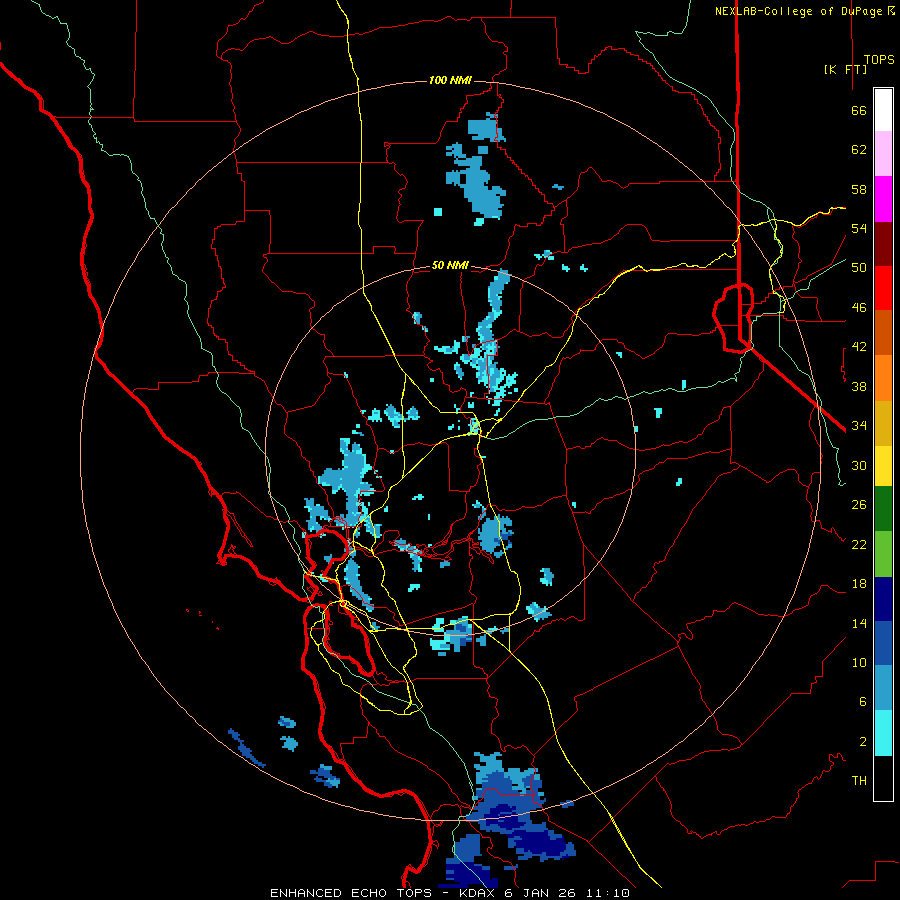Click the dark red (maroon) legend swatch
The image size is (900, 900).
[x=883, y=244]
